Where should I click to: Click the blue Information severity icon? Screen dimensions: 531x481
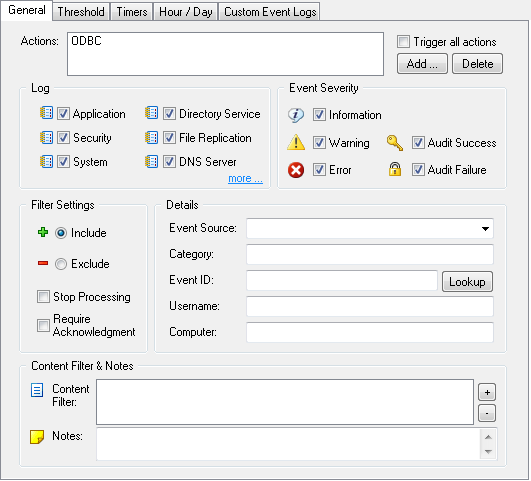296,115
